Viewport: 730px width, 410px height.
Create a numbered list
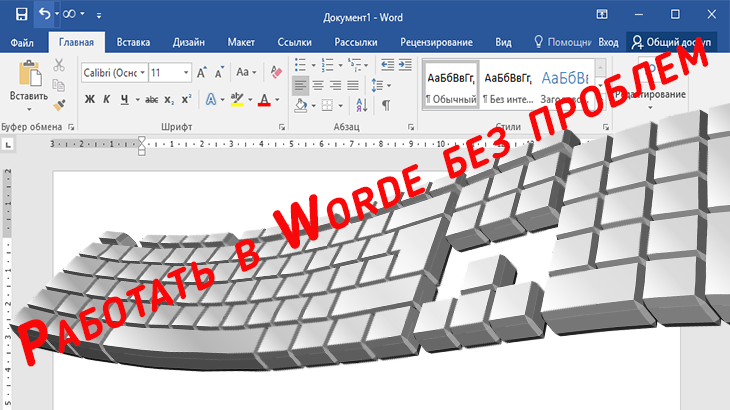327,65
